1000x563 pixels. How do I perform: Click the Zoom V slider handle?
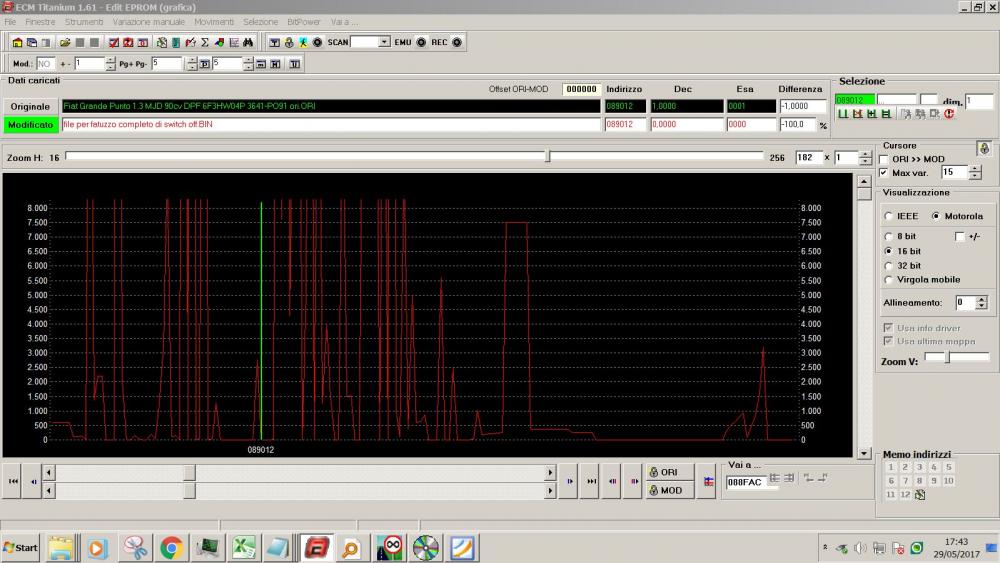[948, 358]
